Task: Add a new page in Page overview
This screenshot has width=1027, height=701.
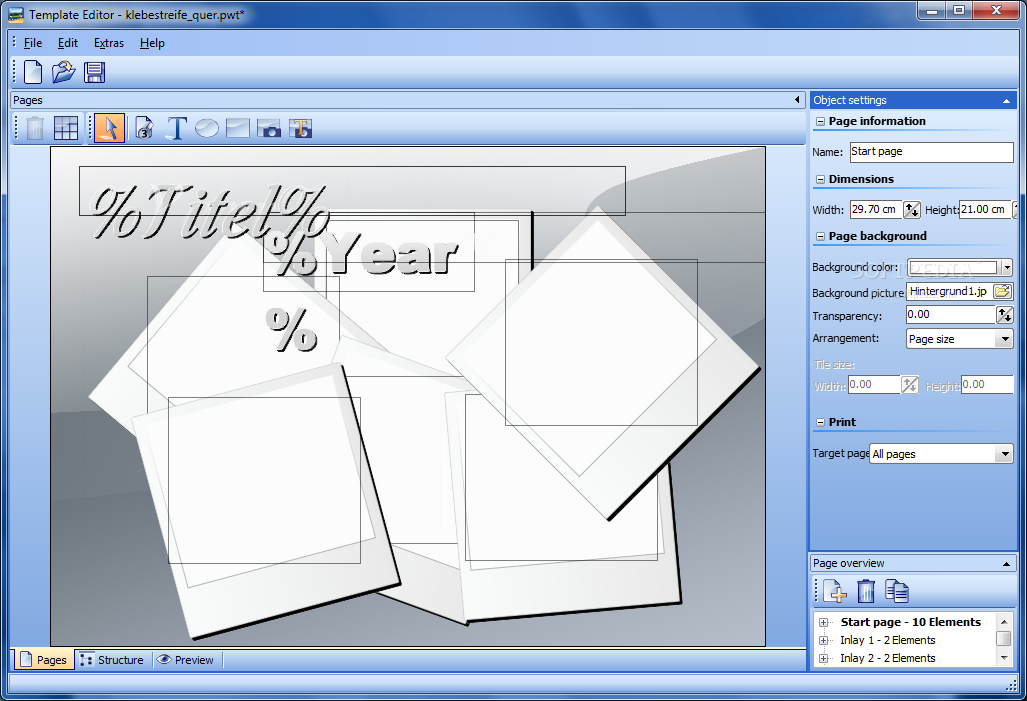Action: (x=835, y=591)
